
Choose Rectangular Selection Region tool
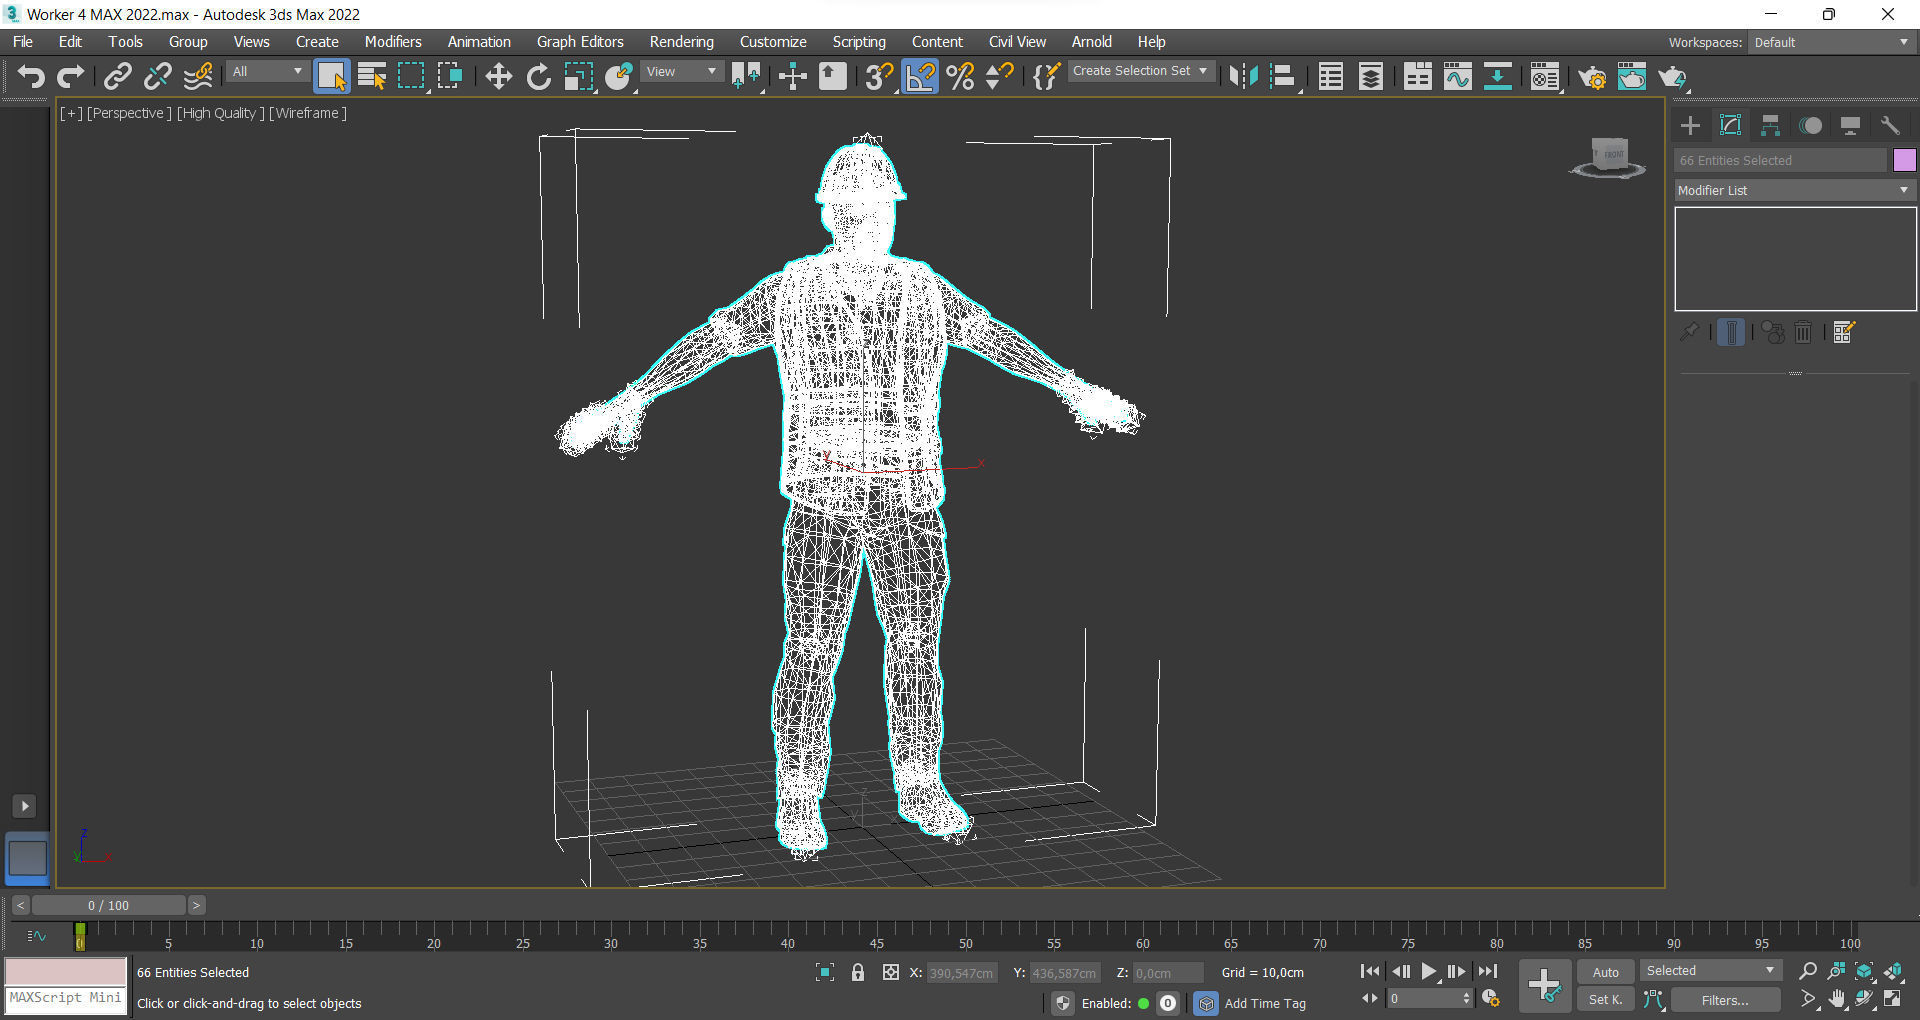coord(411,76)
